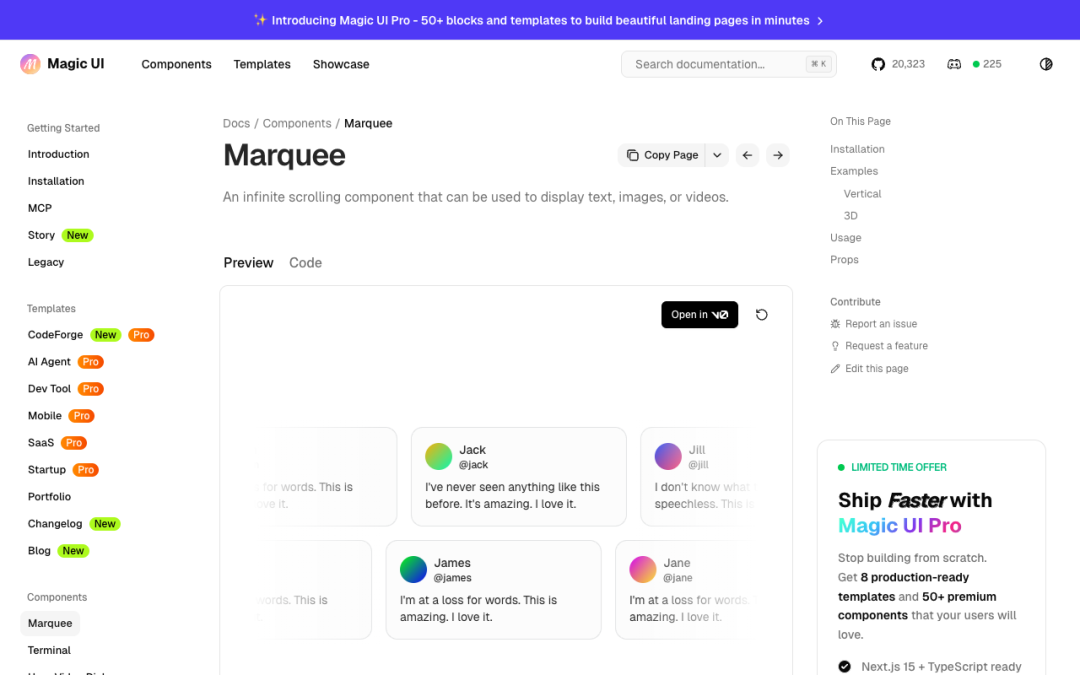Image resolution: width=1080 pixels, height=675 pixels.
Task: Click the Magic UI Pro announcement banner
Action: pos(540,20)
